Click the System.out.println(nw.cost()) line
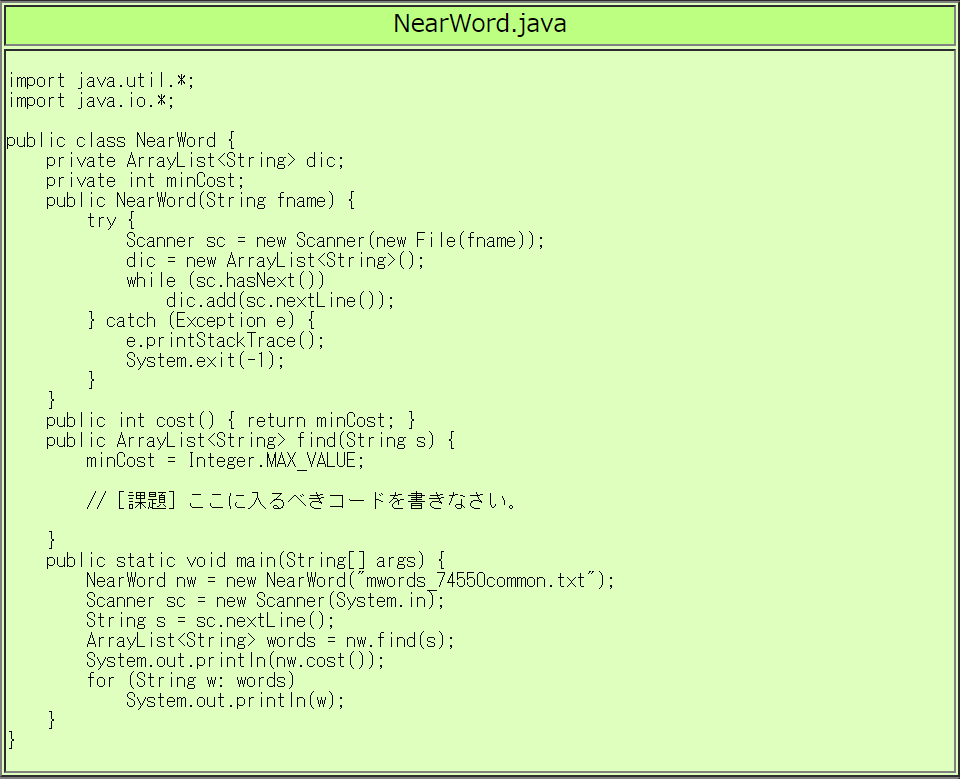 point(235,661)
